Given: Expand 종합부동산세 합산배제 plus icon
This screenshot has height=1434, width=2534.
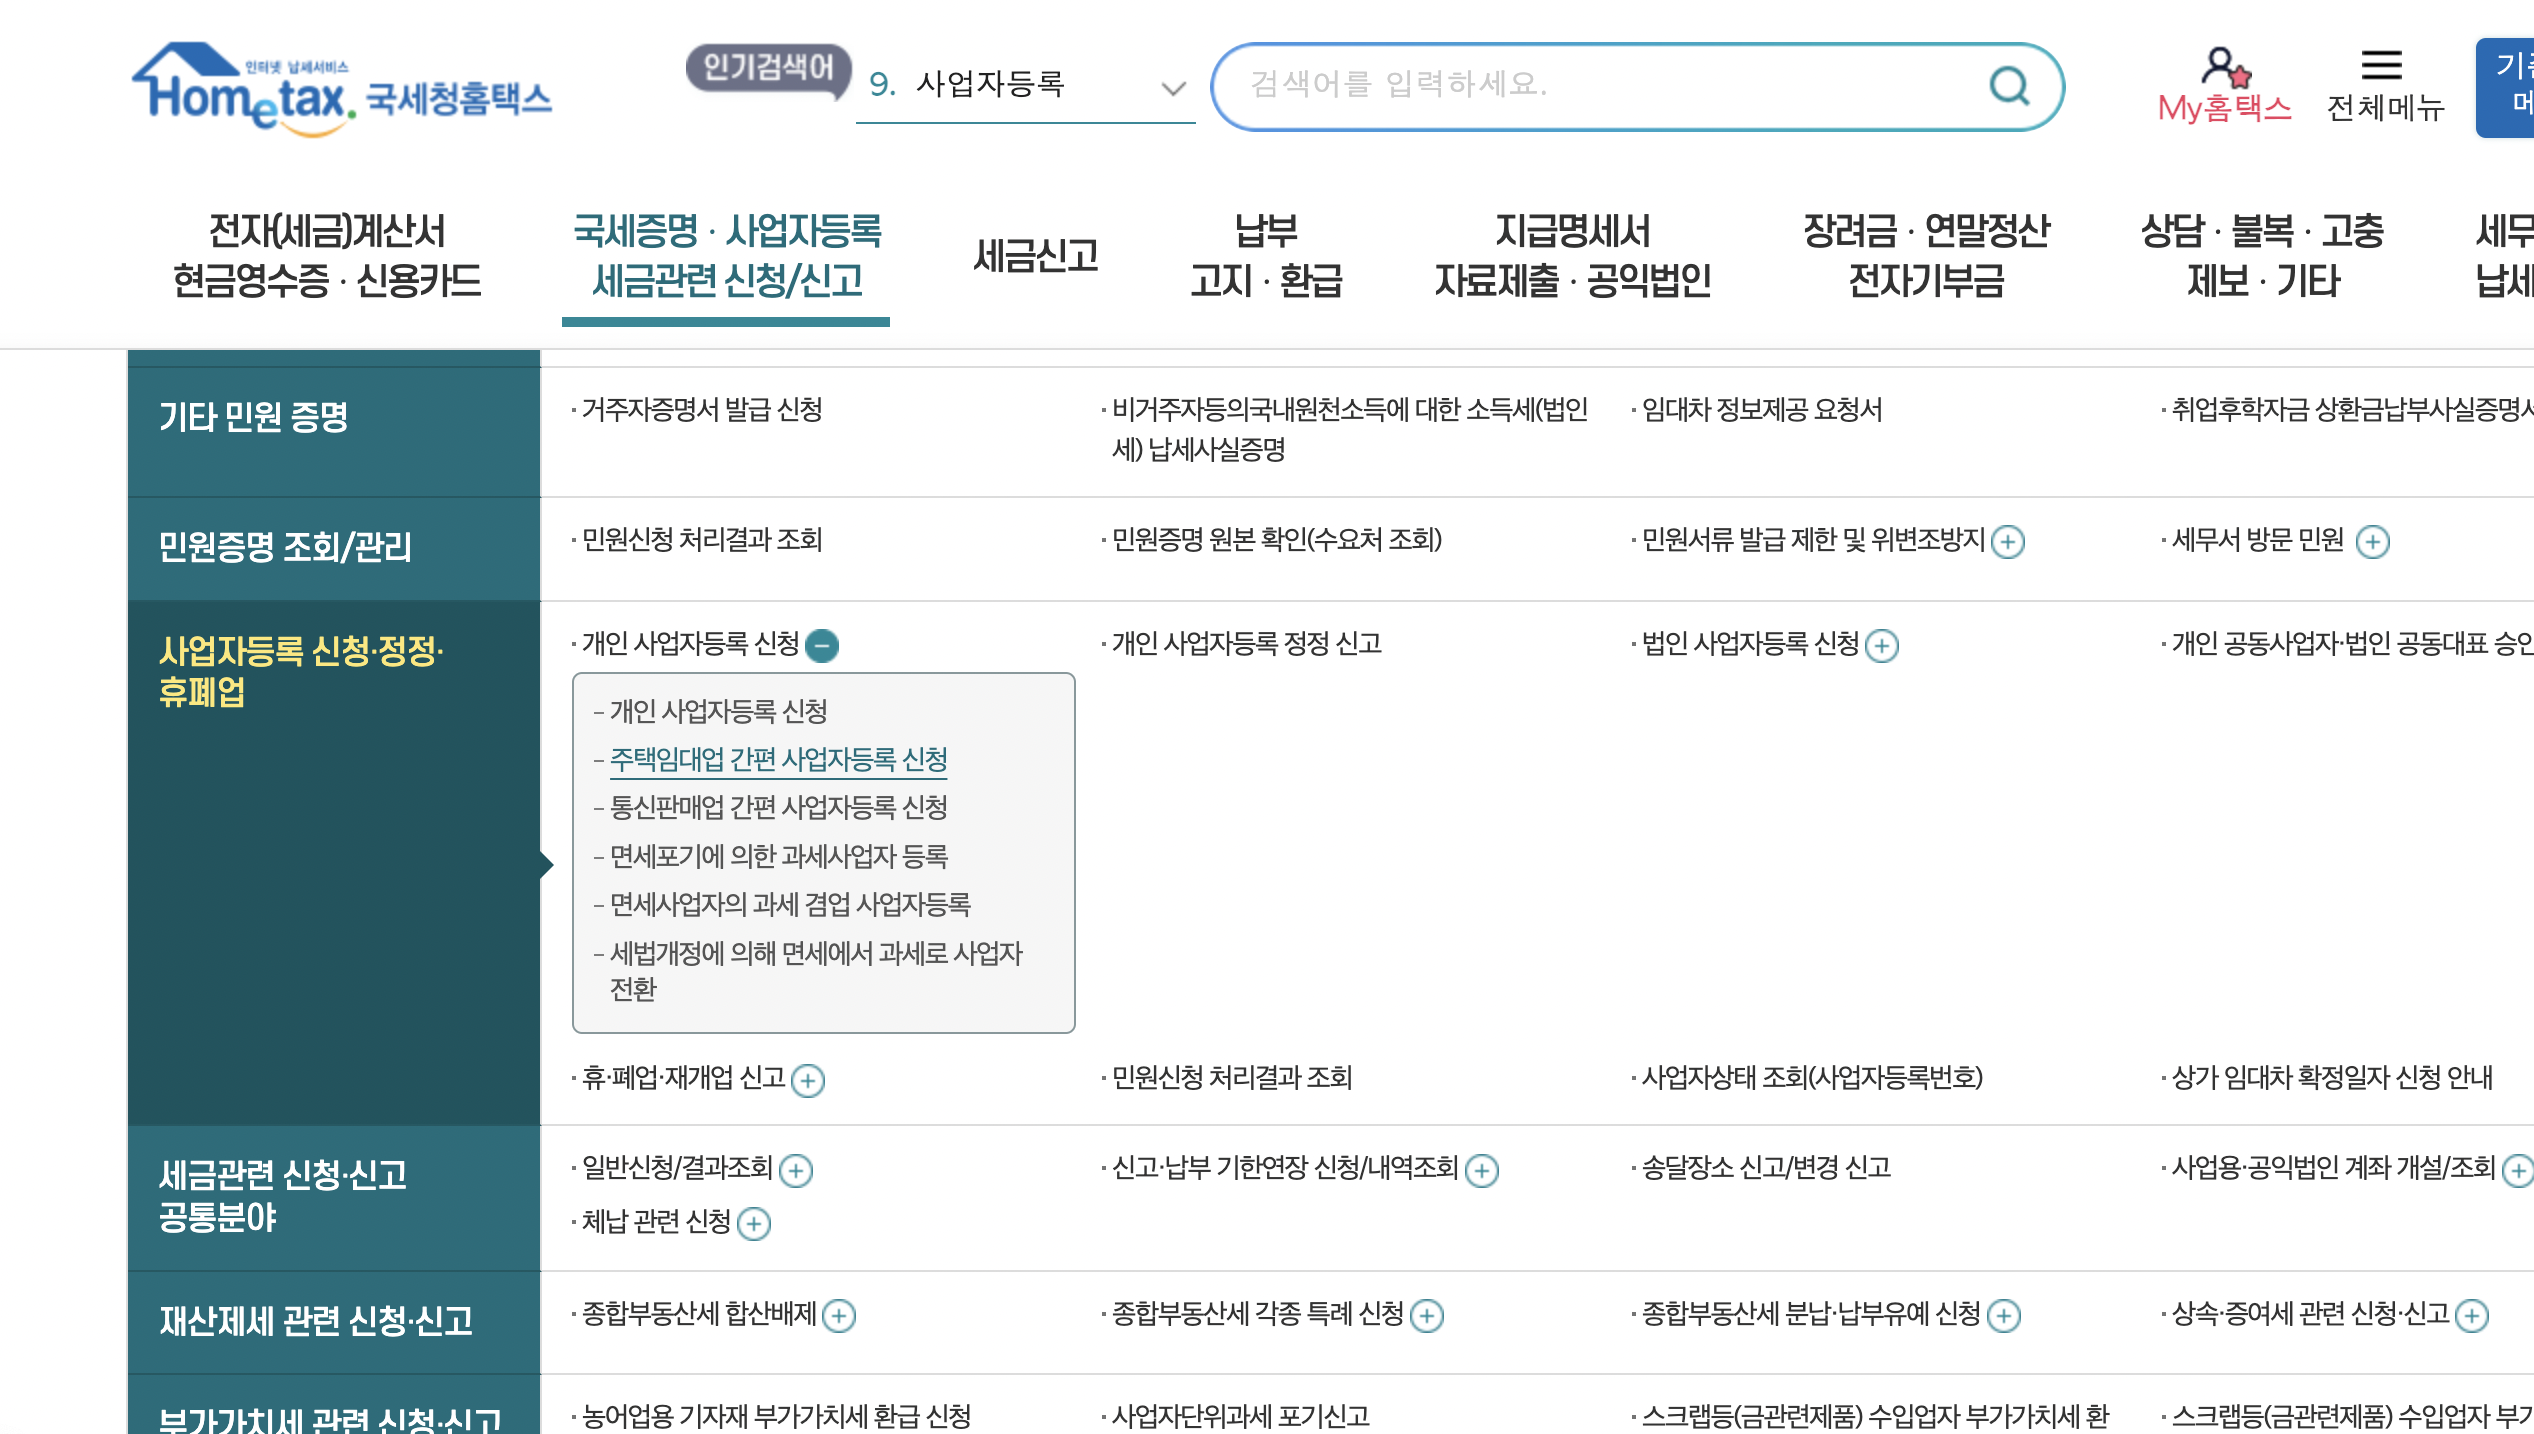Looking at the screenshot, I should pyautogui.click(x=839, y=1315).
